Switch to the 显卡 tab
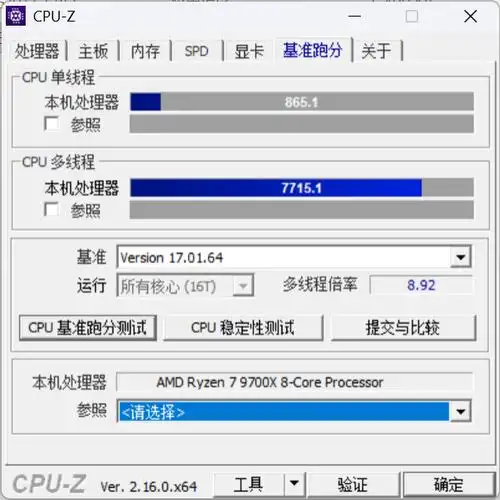 (x=249, y=51)
